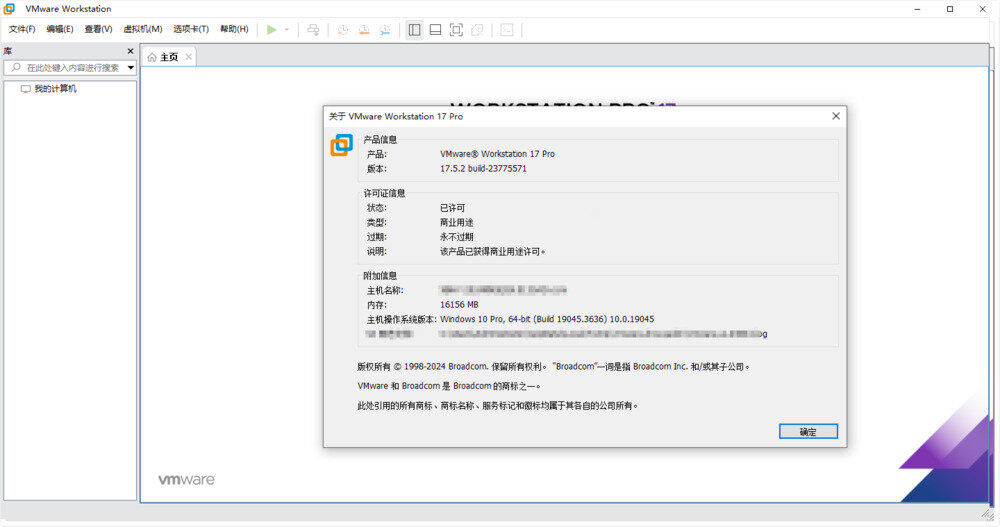1000x527 pixels.
Task: Open the power options dropdown arrow beside play
Action: [x=287, y=29]
